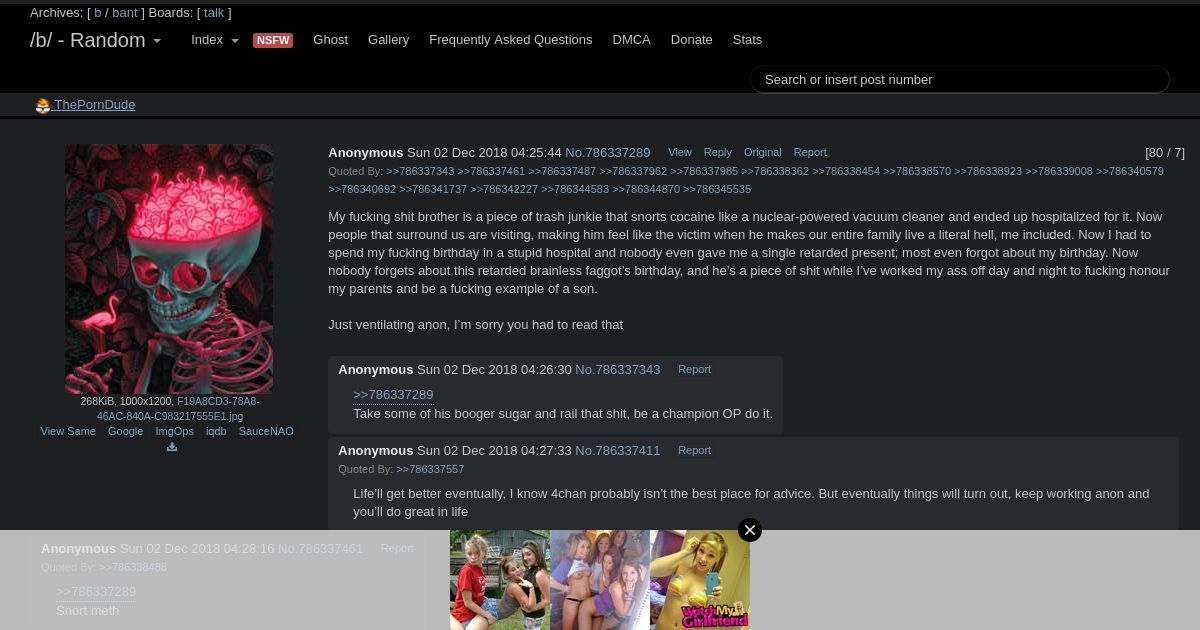
Task: Open quoted-by link >>786339008
Action: [x=1059, y=172]
